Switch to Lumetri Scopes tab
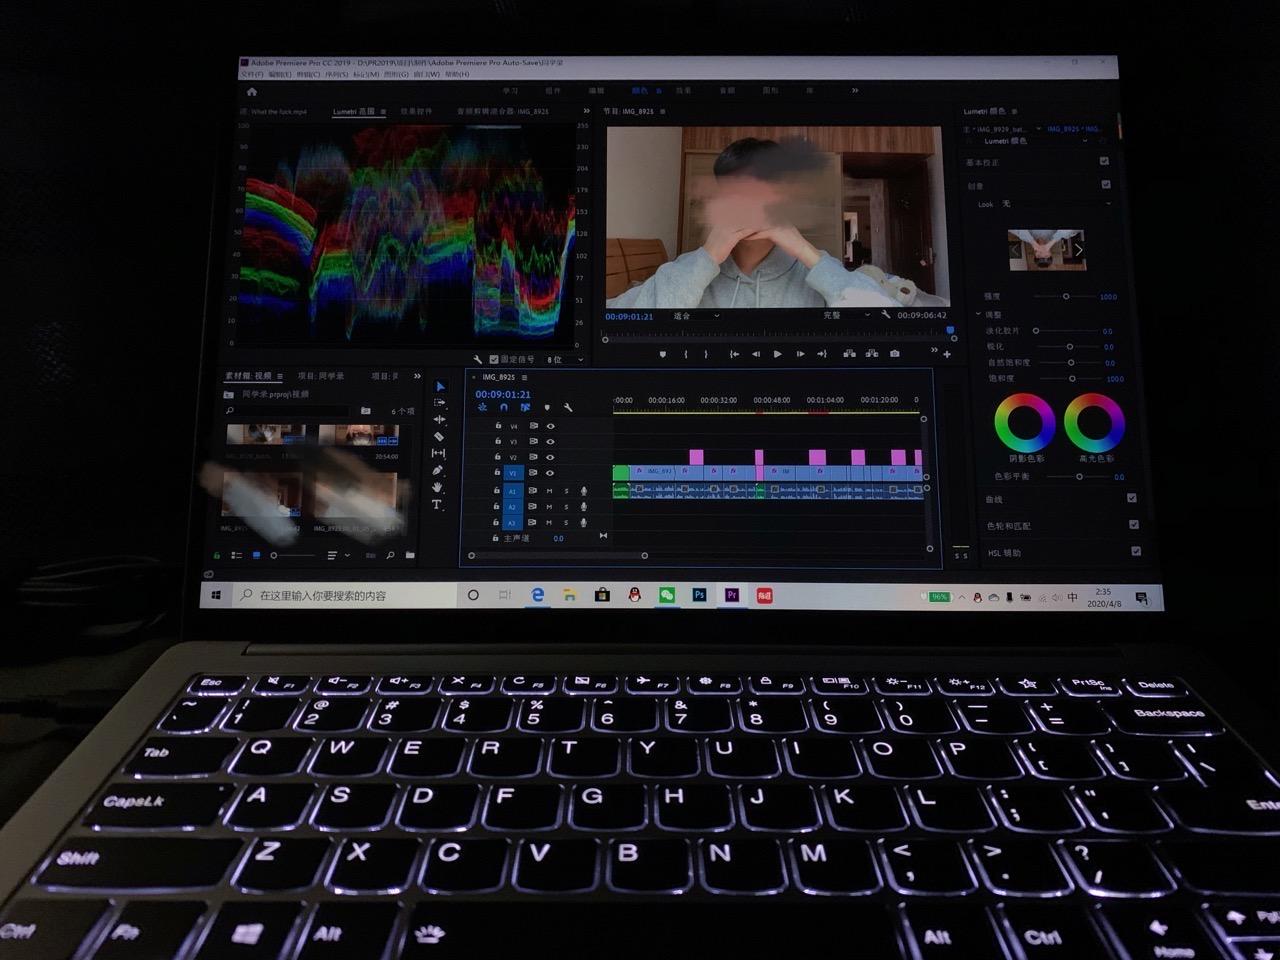Image resolution: width=1280 pixels, height=960 pixels. tap(353, 111)
